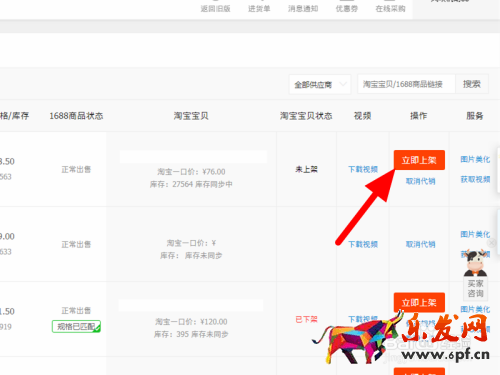The image size is (500, 375).
Task: Click the green 规格已匹配 badge
Action: (76, 326)
